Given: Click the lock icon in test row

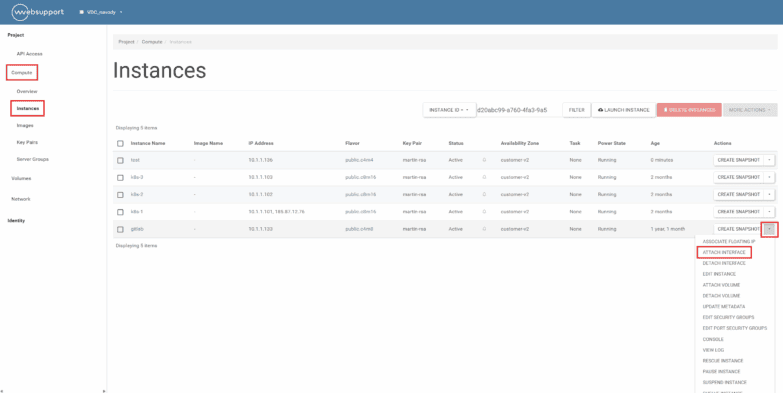Looking at the screenshot, I should click(x=484, y=160).
